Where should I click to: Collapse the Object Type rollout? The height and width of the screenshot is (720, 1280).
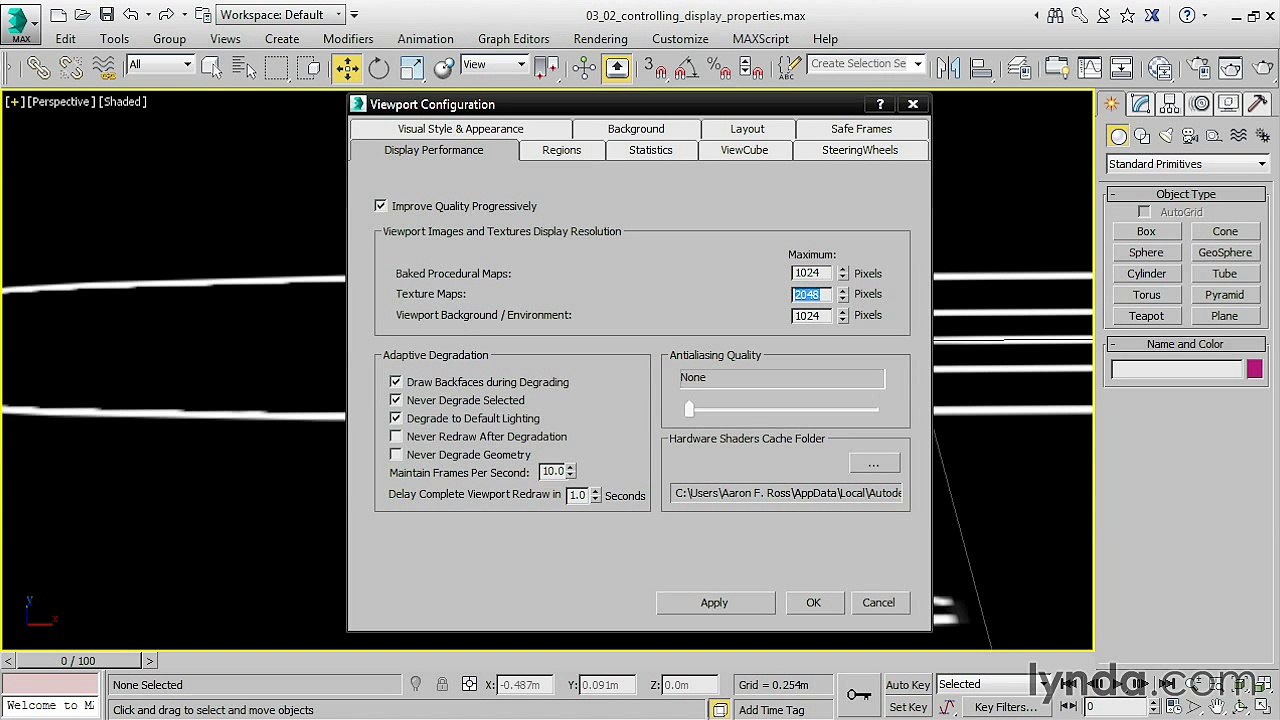(x=1186, y=194)
